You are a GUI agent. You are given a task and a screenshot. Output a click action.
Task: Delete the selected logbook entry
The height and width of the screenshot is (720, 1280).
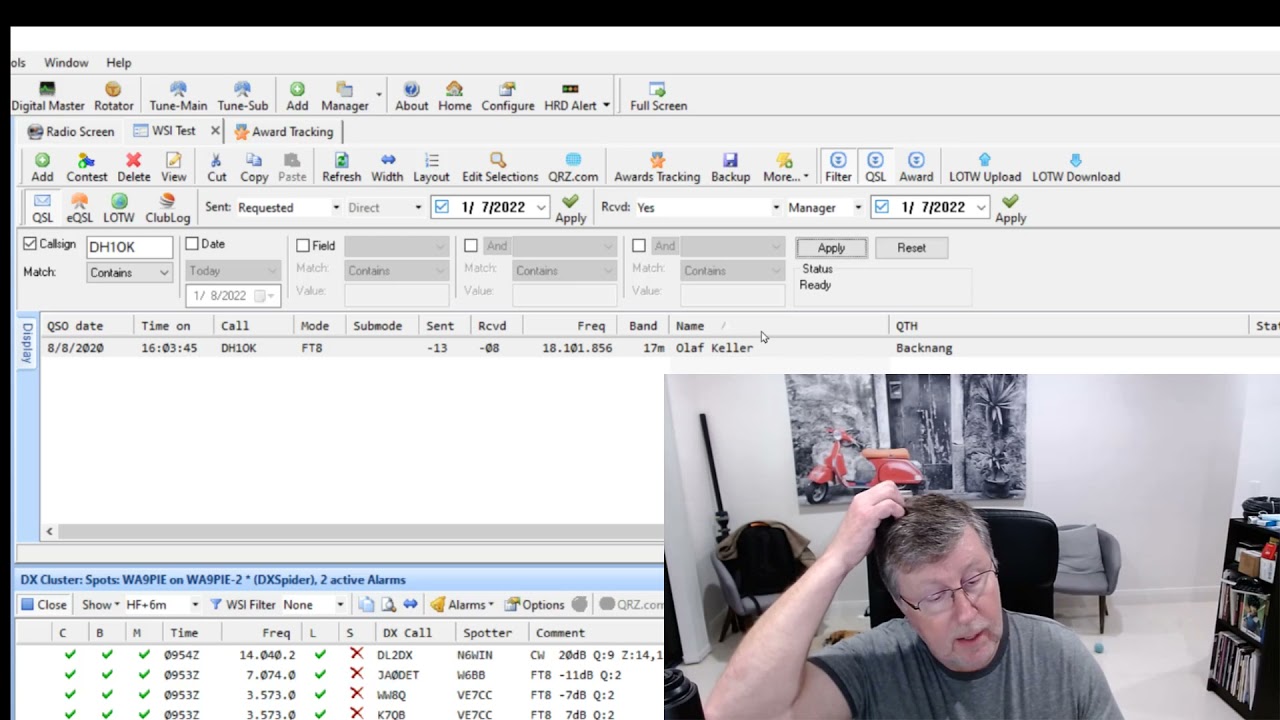coord(133,167)
